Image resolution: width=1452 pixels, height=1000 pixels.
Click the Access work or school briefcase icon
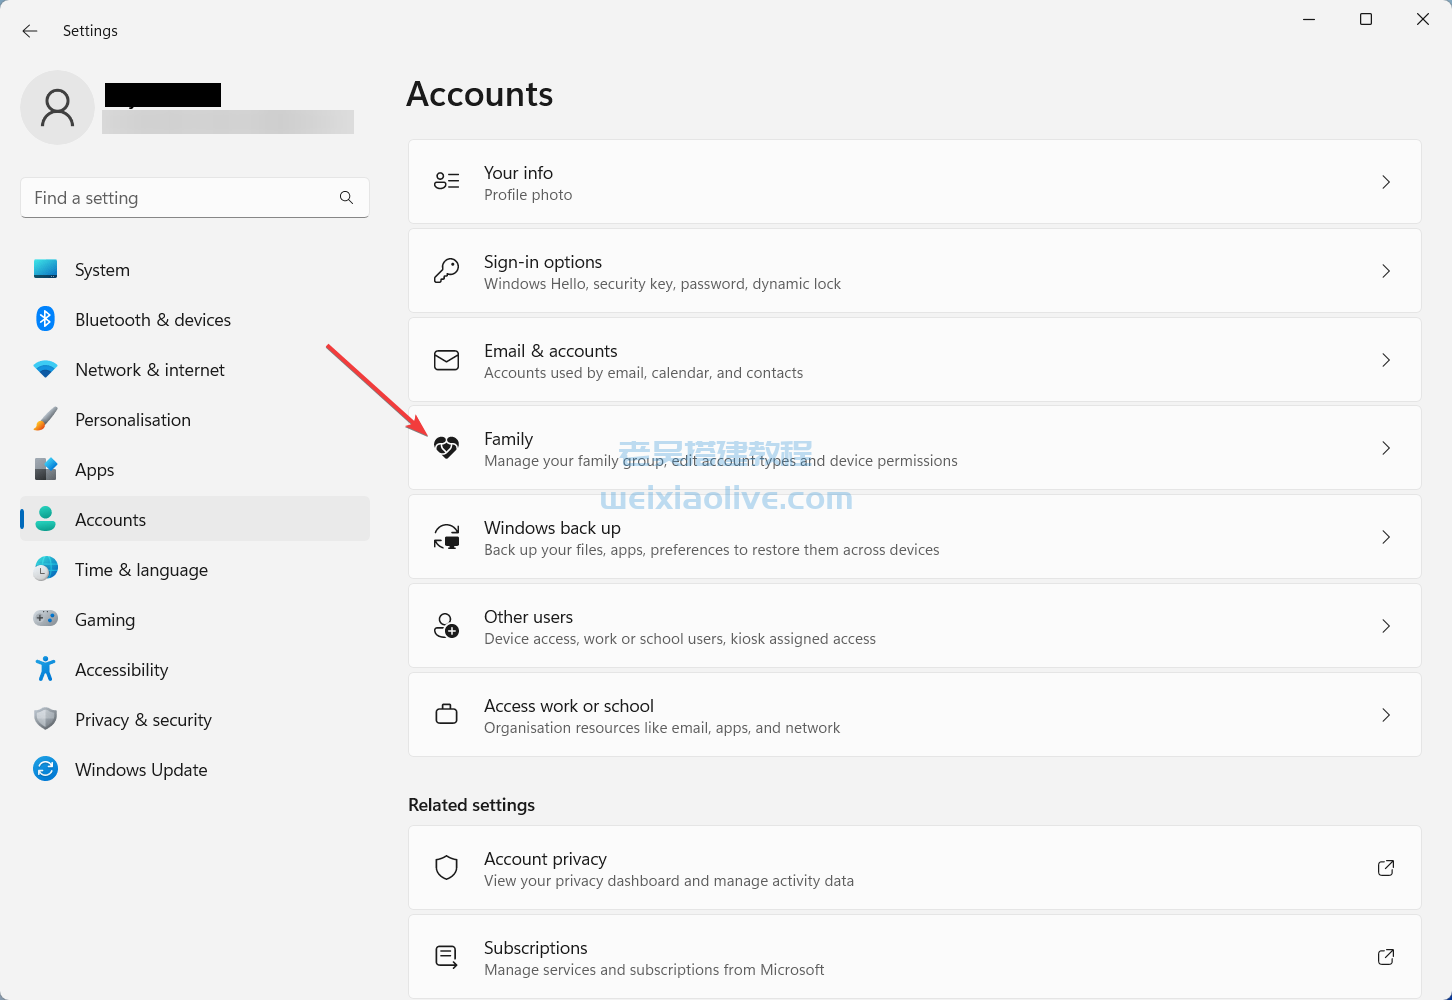tap(446, 714)
